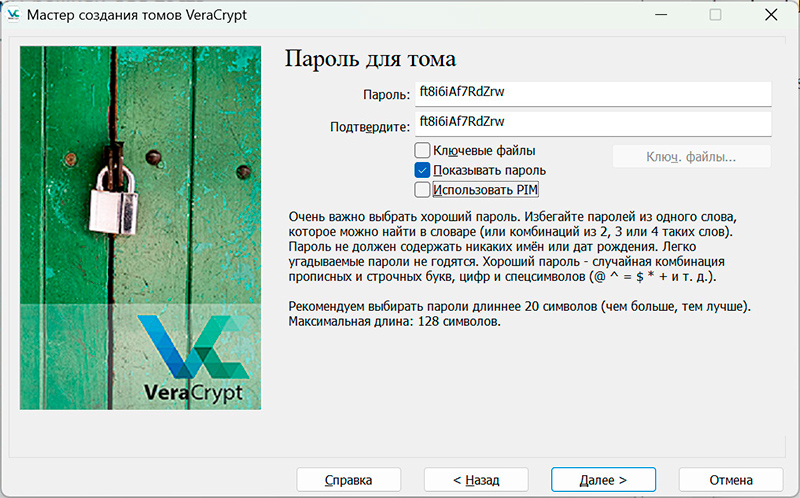Close the volume creation wizard window

pyautogui.click(x=770, y=15)
